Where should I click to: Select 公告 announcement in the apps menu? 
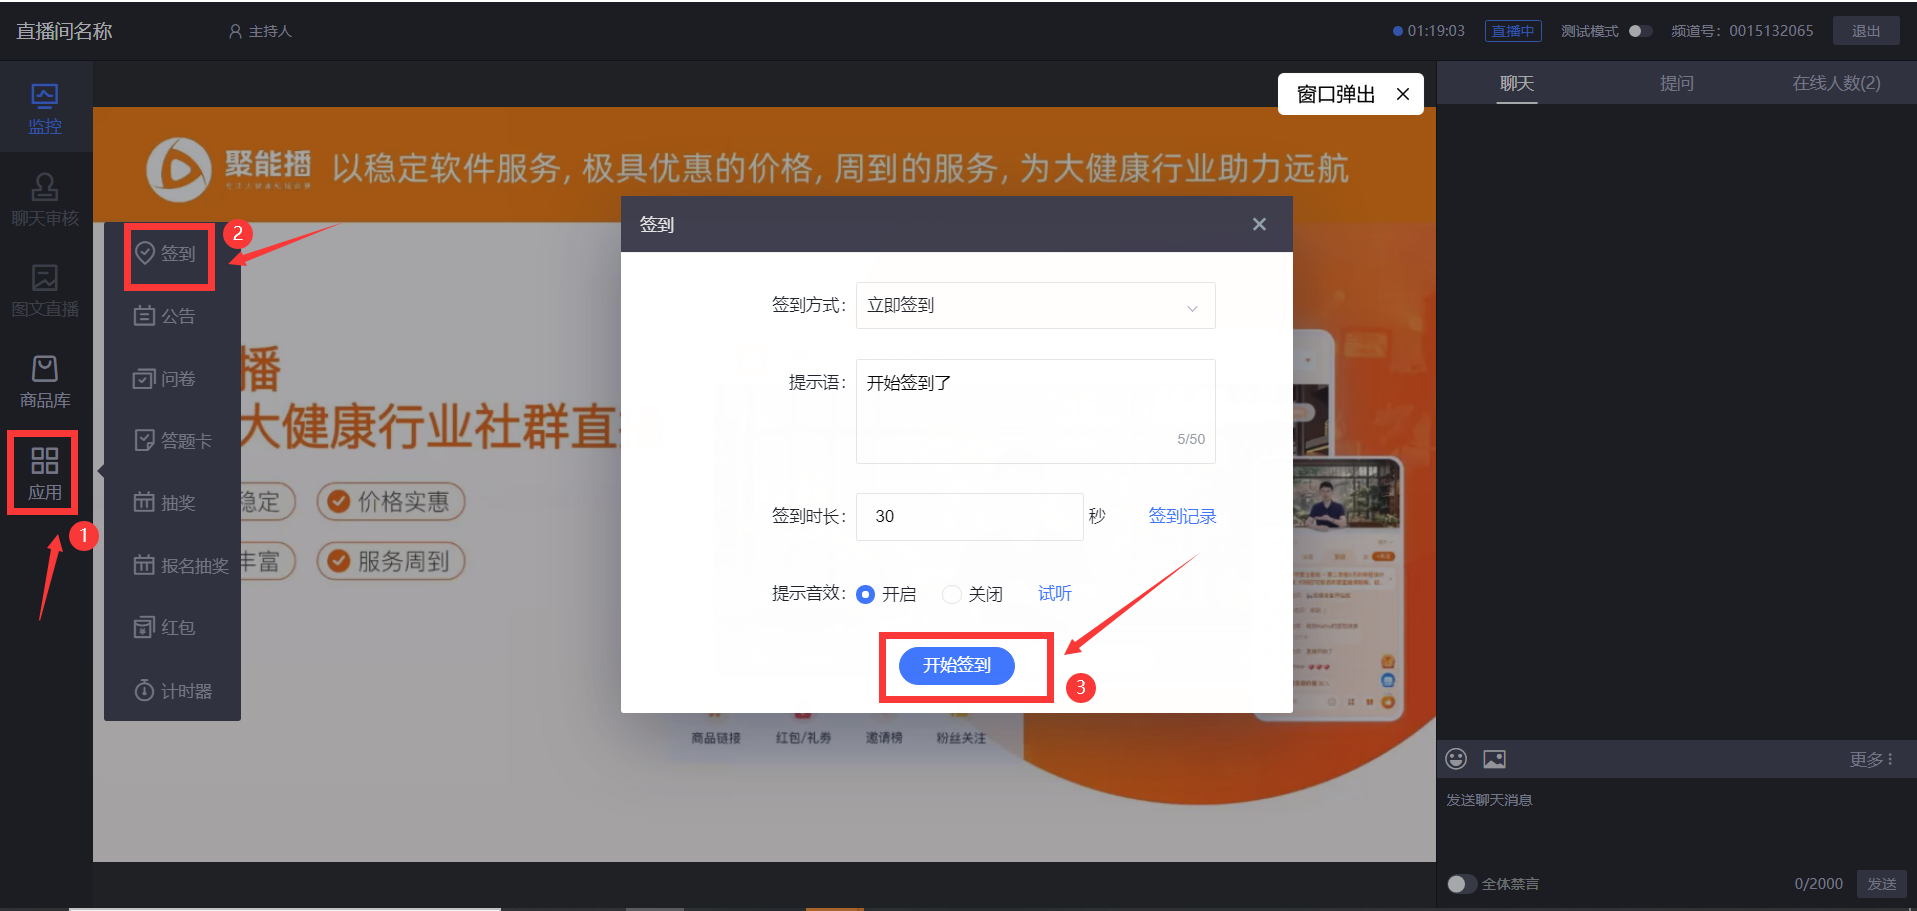[166, 316]
